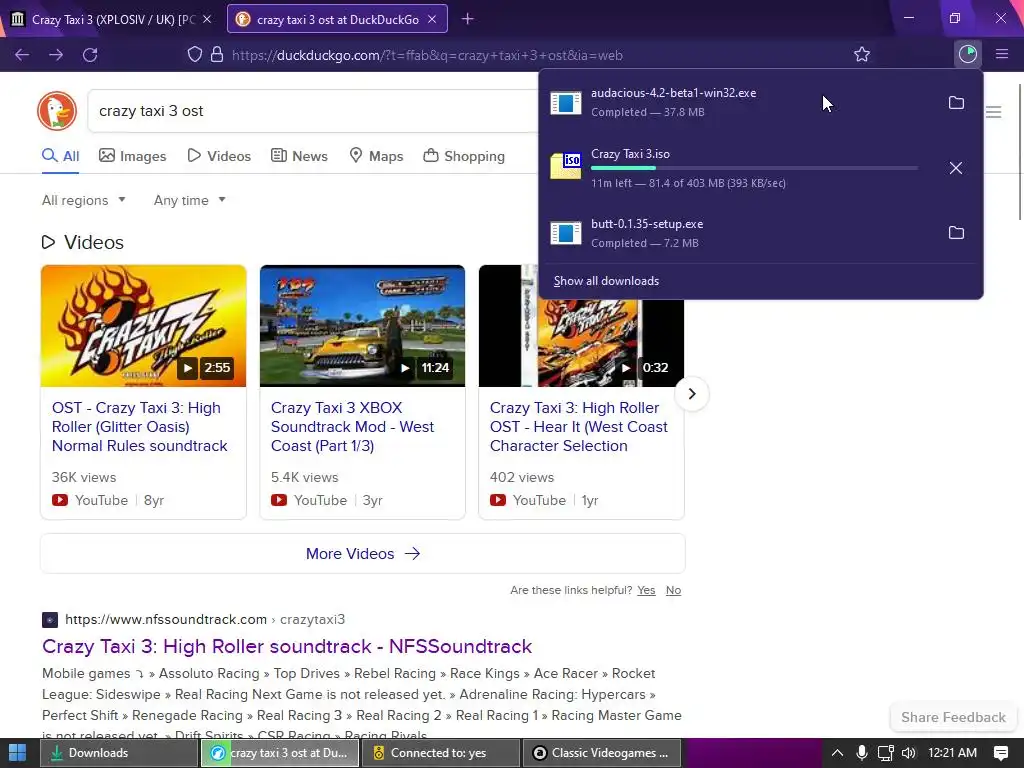The image size is (1024, 768).
Task: Play the 11:24 XBOX Soundtrack Mod thumbnail
Action: point(362,326)
